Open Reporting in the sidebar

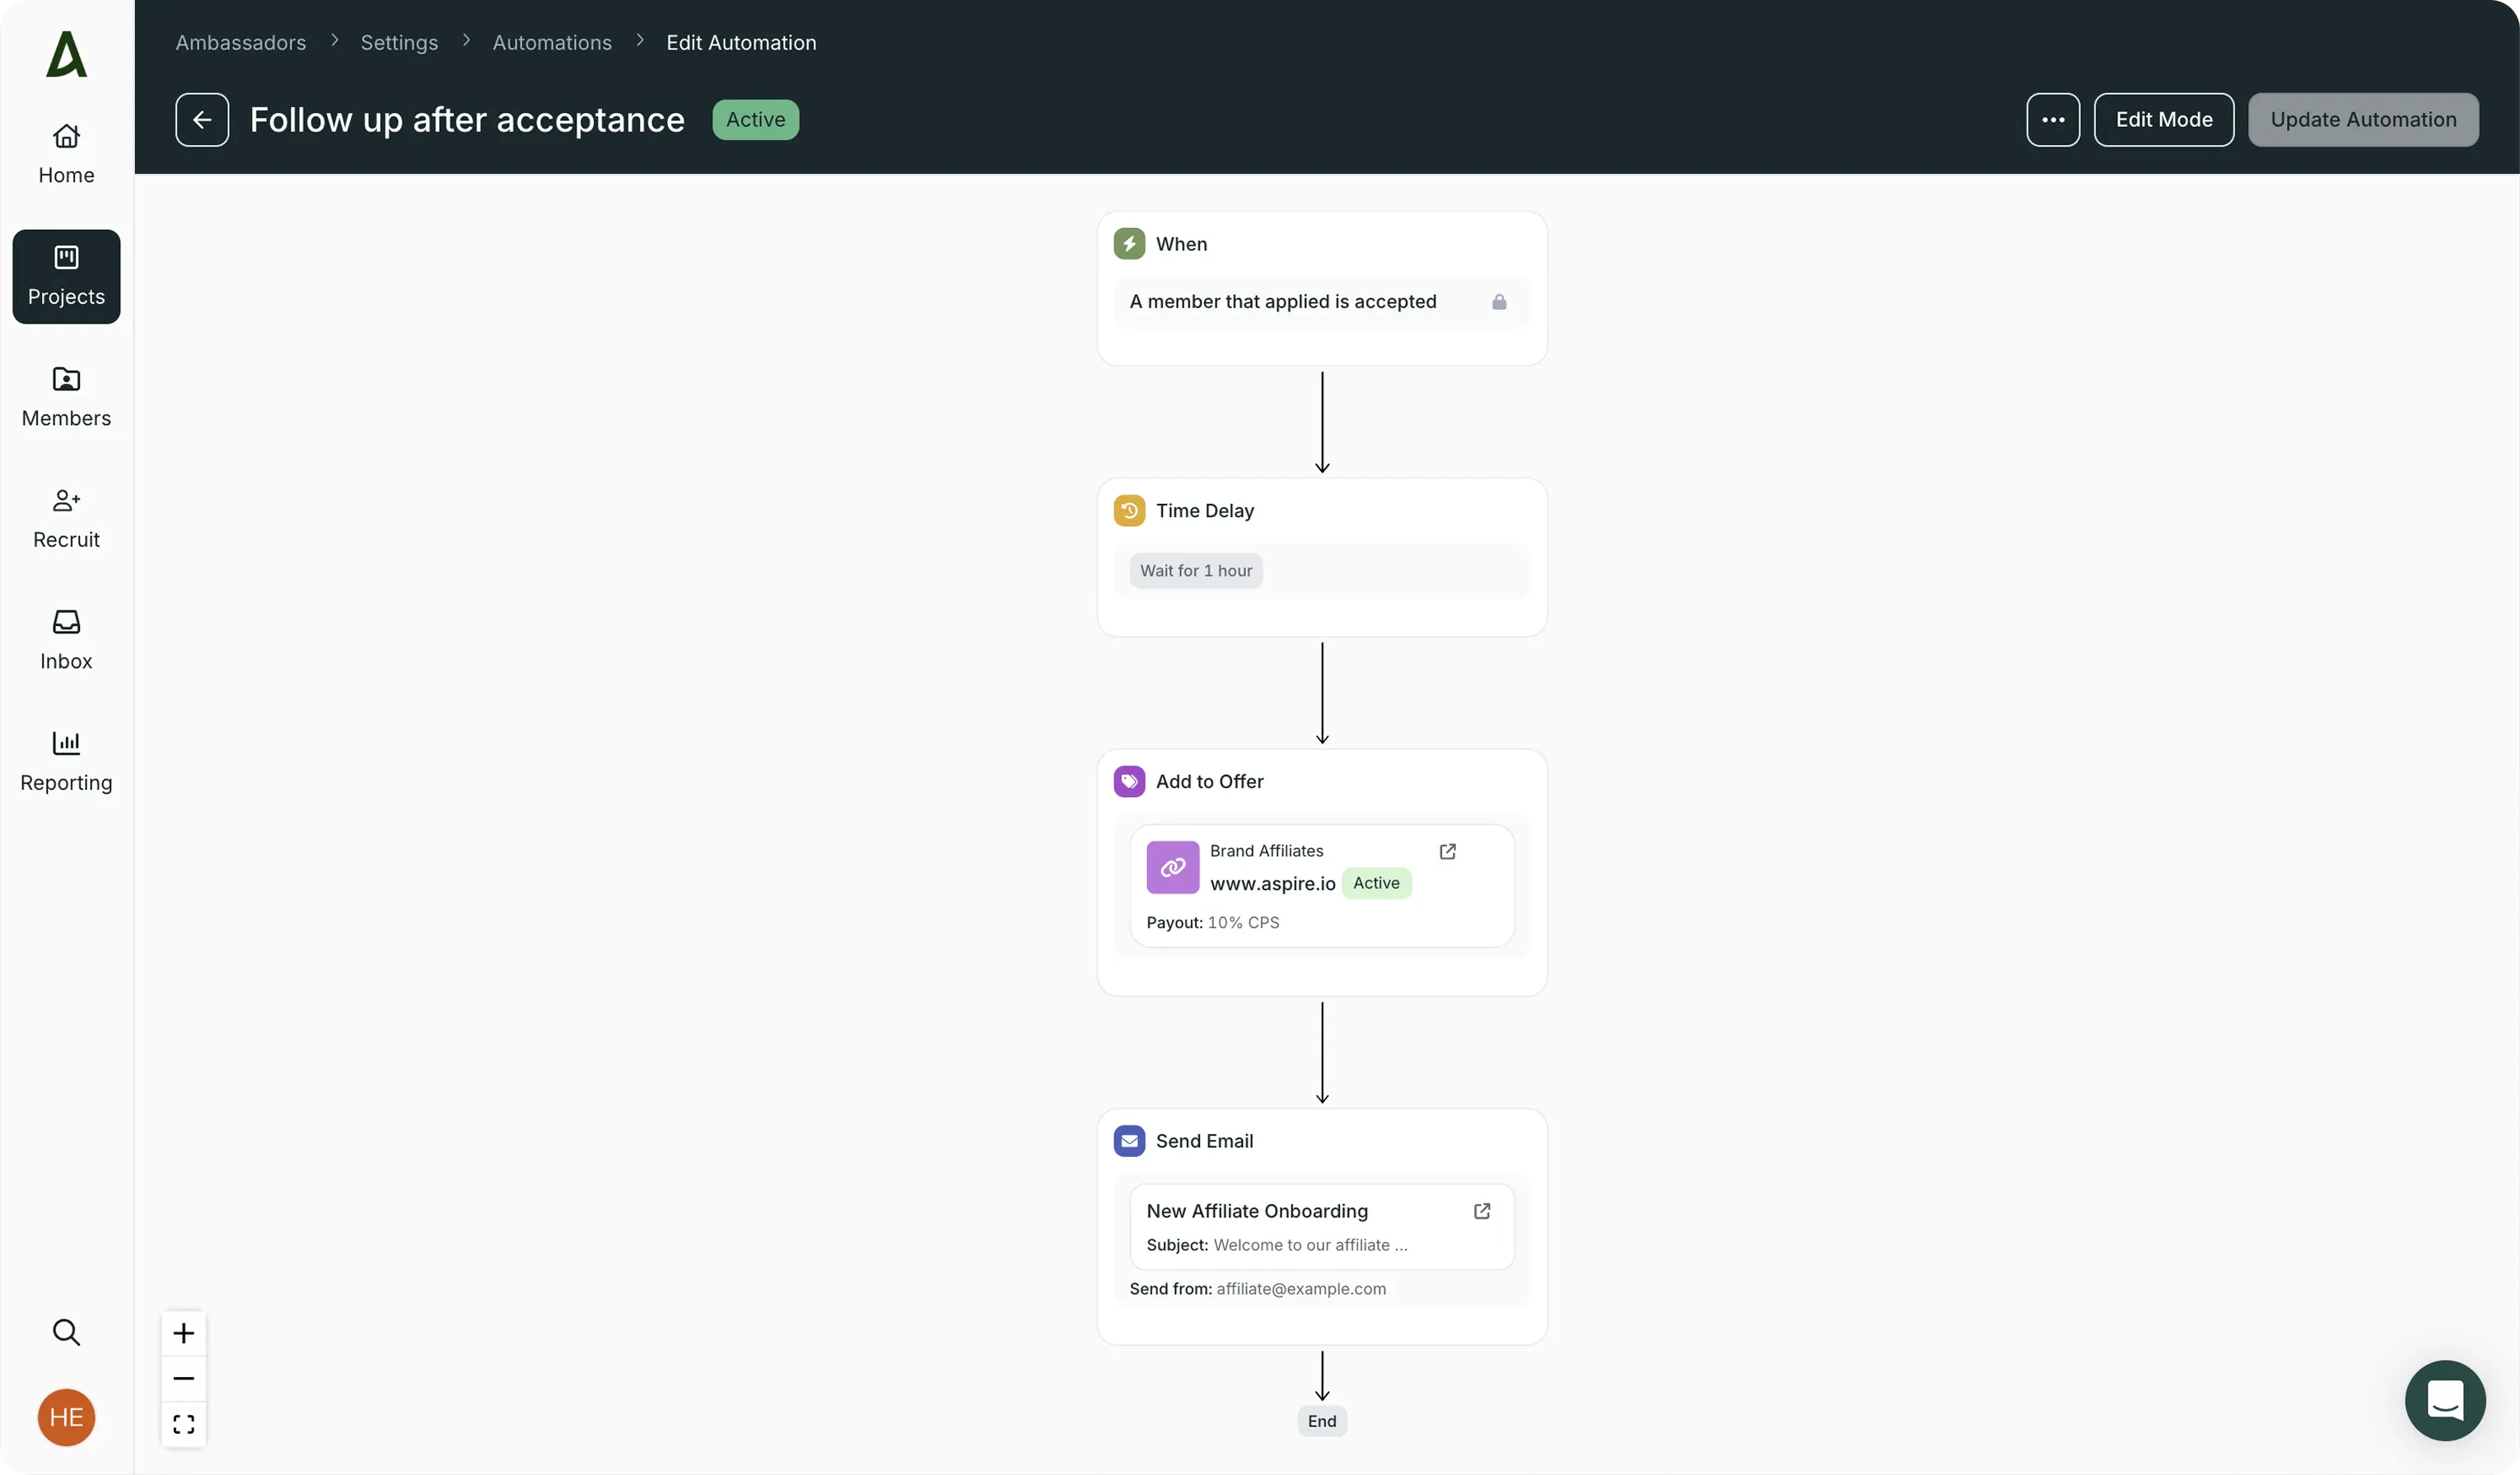66,761
